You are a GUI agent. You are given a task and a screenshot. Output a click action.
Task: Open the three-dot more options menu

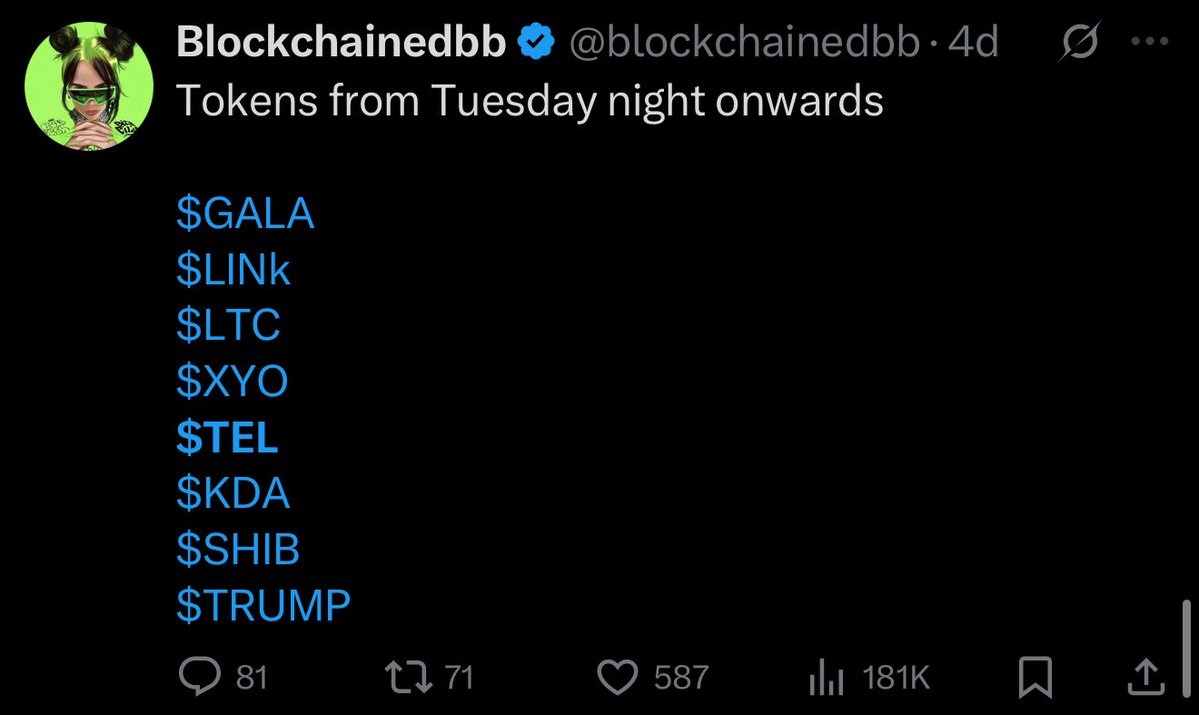(x=1149, y=41)
